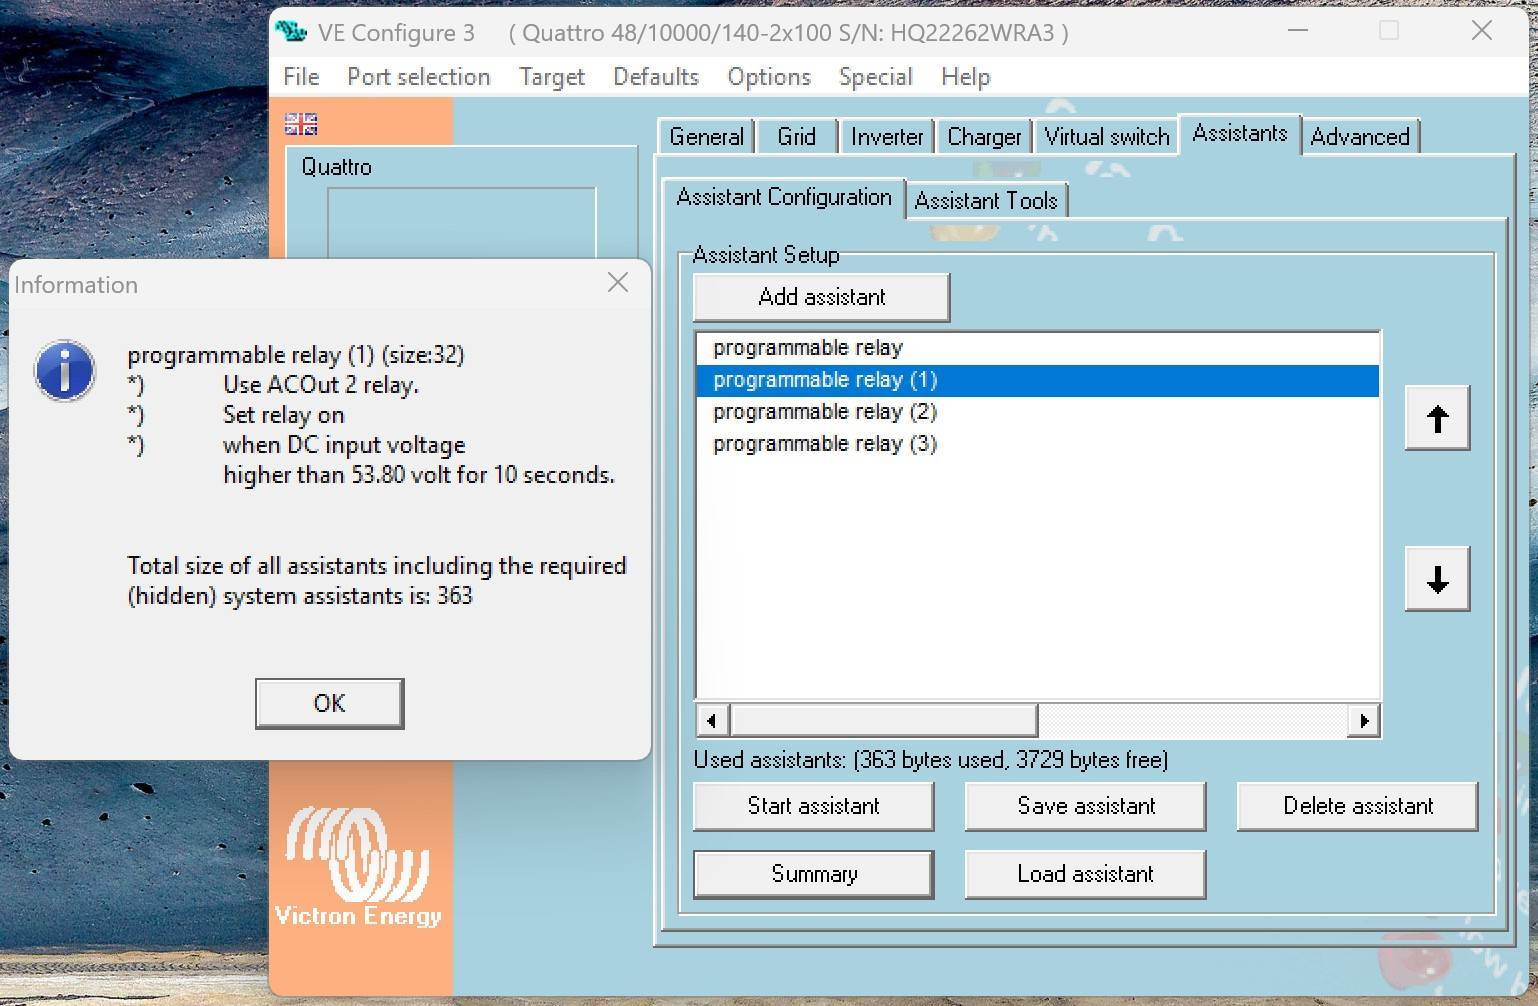This screenshot has width=1538, height=1006.
Task: Click the blue information icon in dialog
Action: pos(65,370)
